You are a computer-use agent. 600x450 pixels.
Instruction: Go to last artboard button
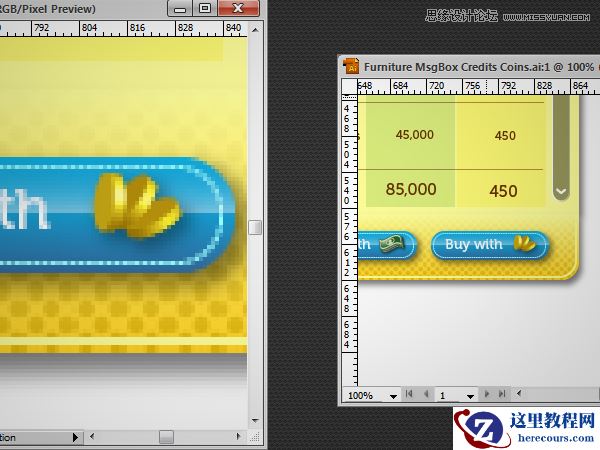tap(502, 394)
